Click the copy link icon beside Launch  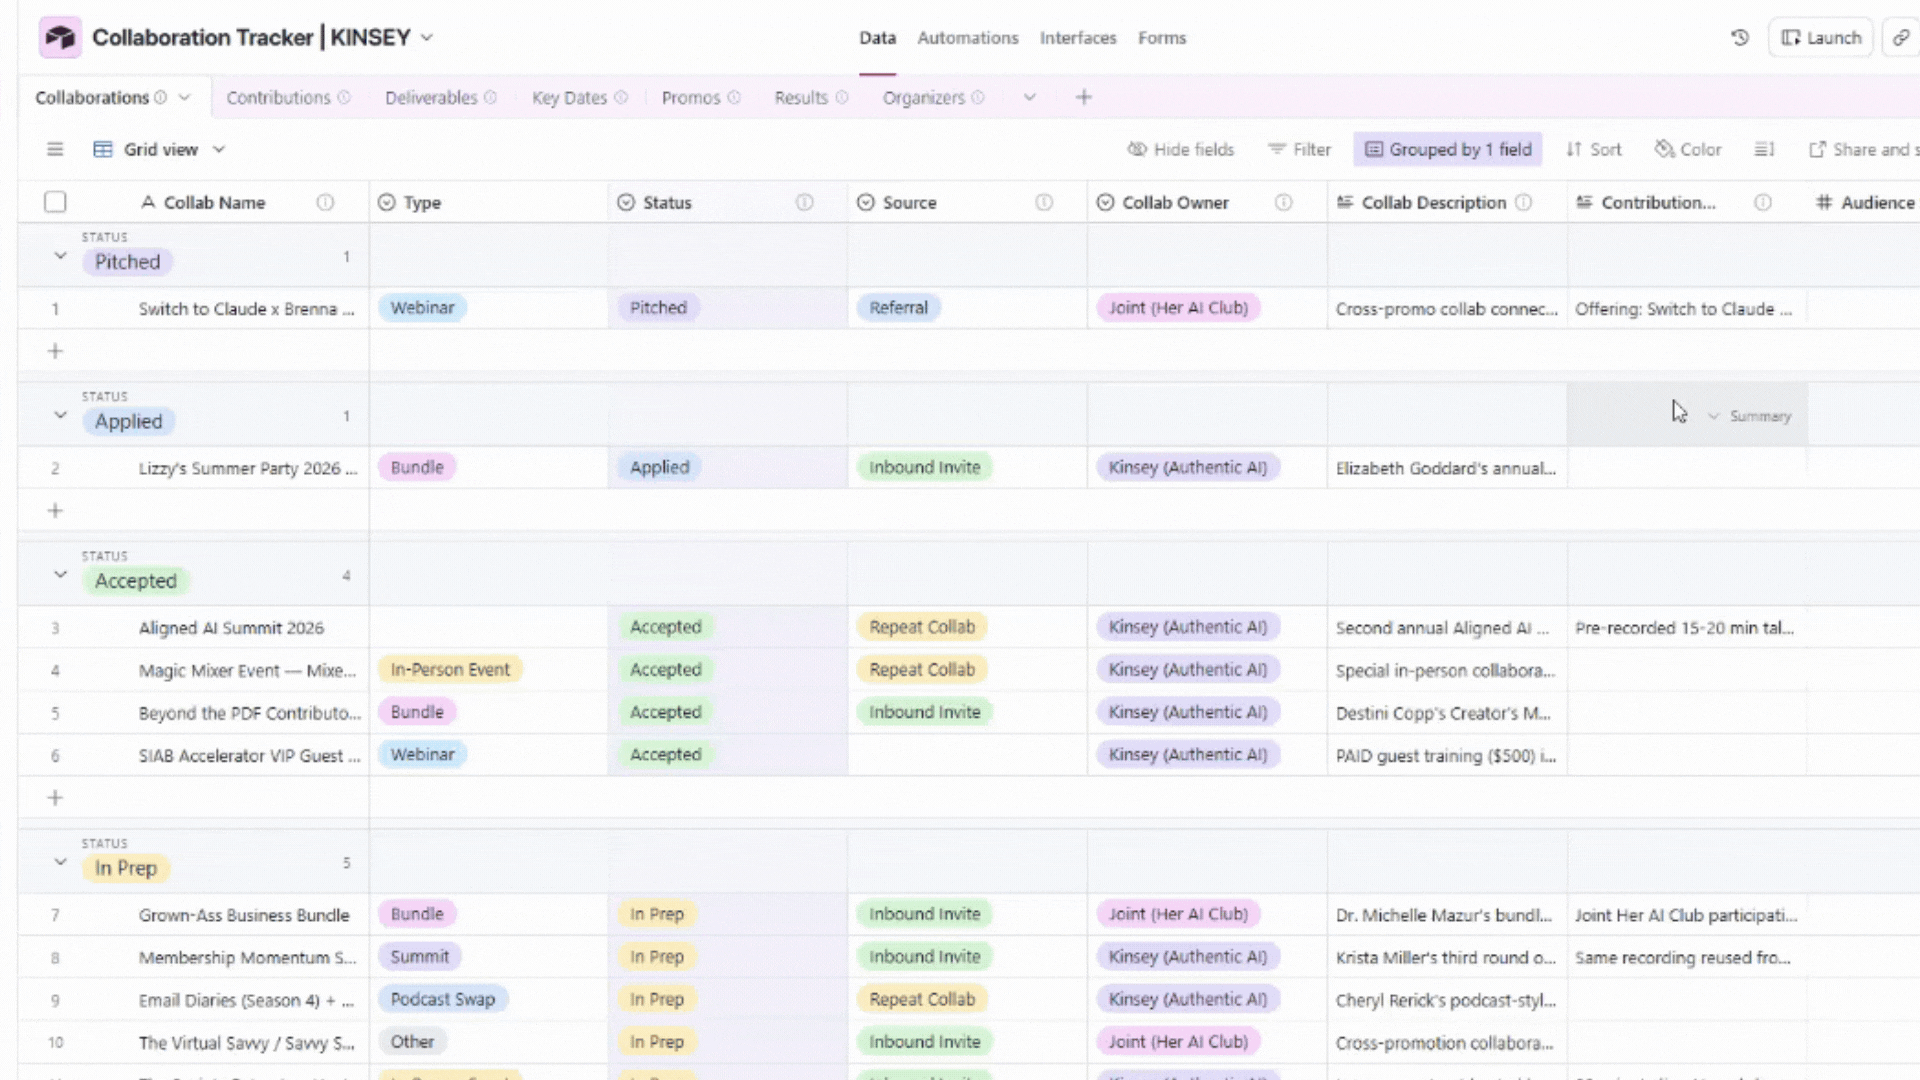(1901, 37)
